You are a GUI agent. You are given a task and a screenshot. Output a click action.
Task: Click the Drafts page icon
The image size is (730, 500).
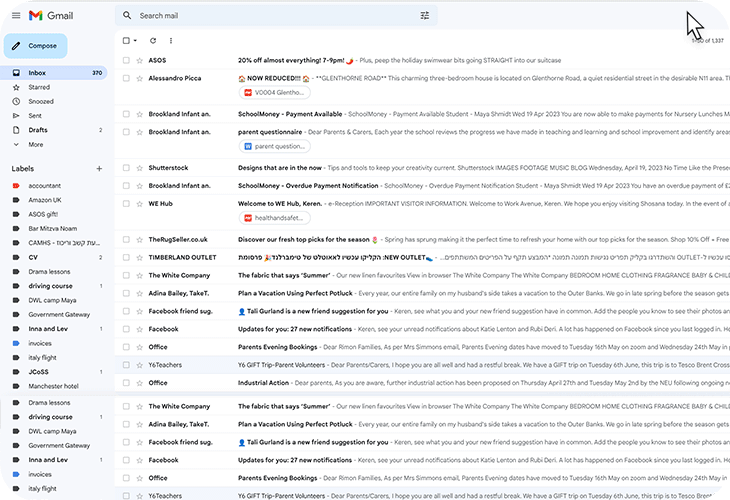[16, 130]
